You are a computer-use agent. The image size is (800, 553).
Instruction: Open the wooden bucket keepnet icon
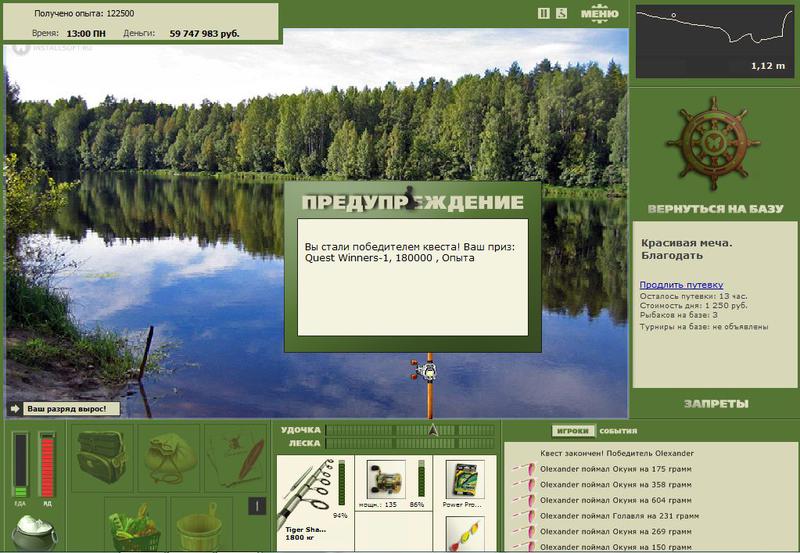pos(202,525)
